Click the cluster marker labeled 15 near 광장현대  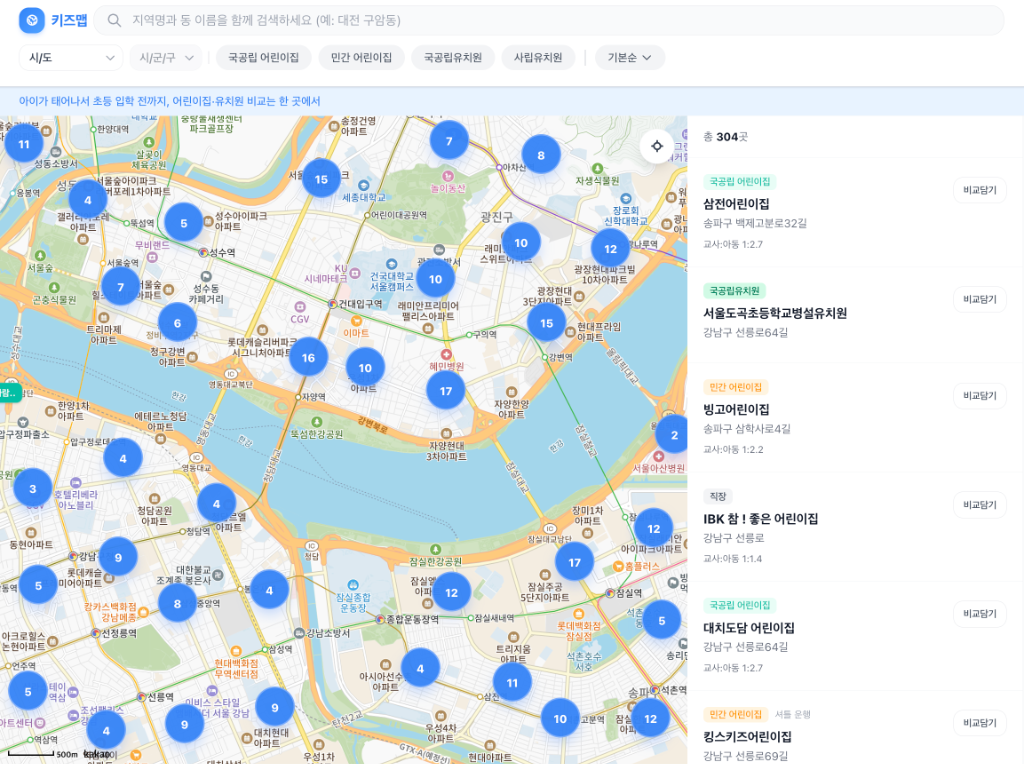546,323
